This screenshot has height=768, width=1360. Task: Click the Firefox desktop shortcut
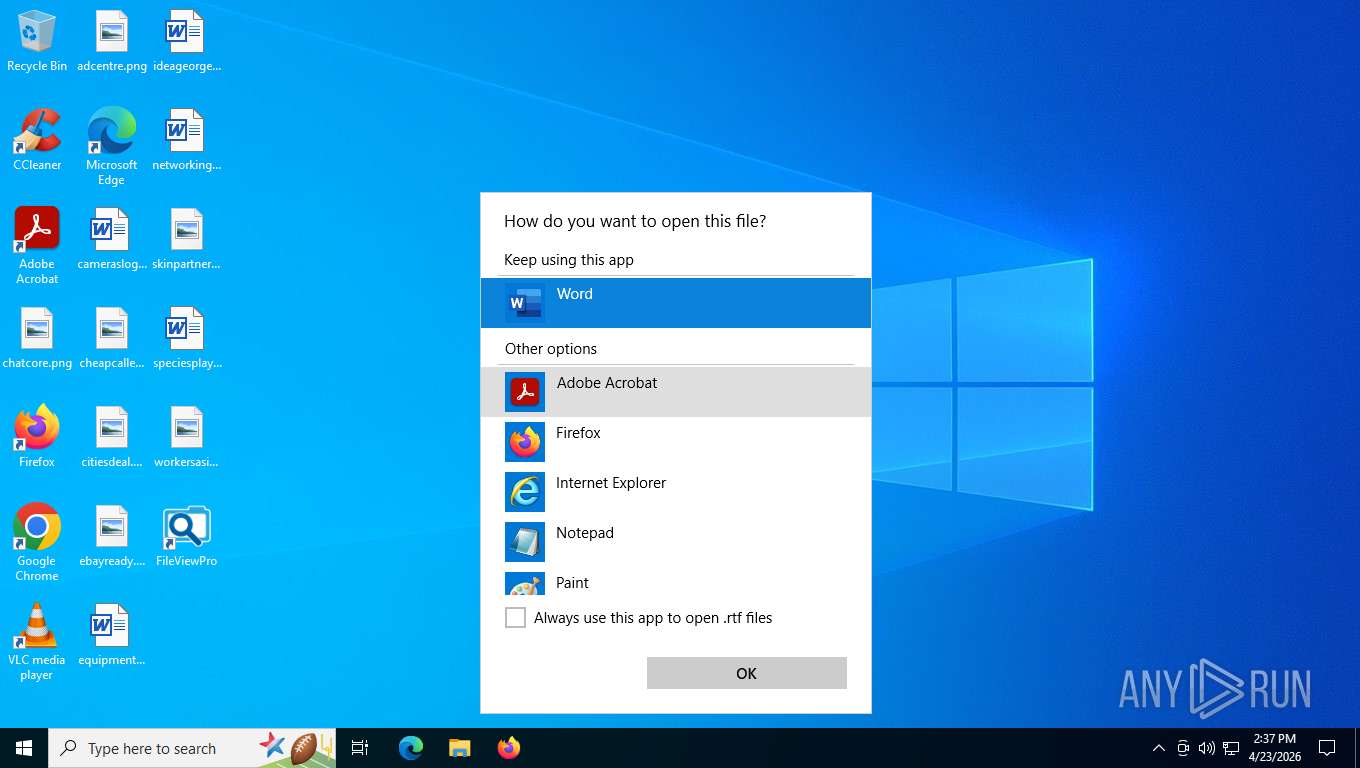click(37, 437)
